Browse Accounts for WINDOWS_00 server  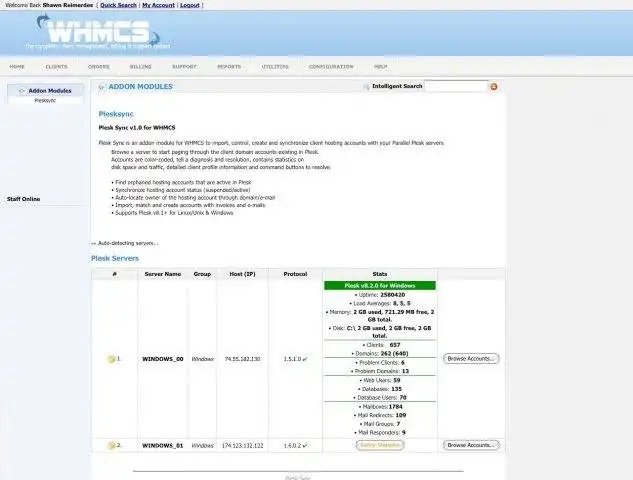coord(471,358)
